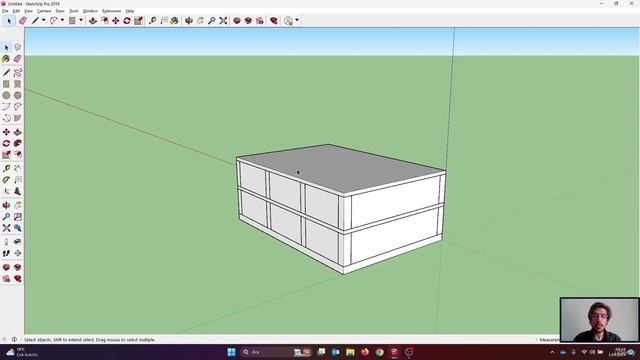Select the Position Camera tool
640x360 pixels.
pos(6,242)
